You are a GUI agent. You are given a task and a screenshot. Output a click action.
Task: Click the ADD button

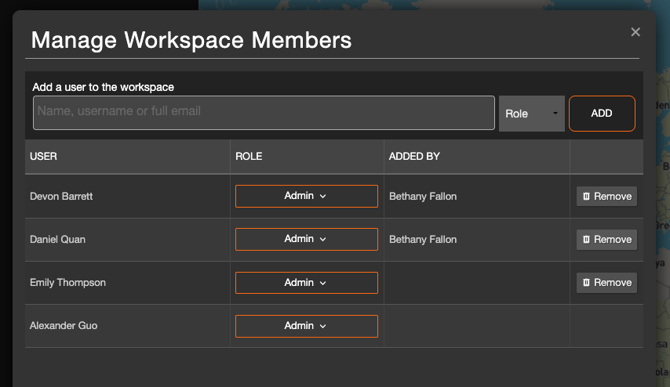coord(602,113)
